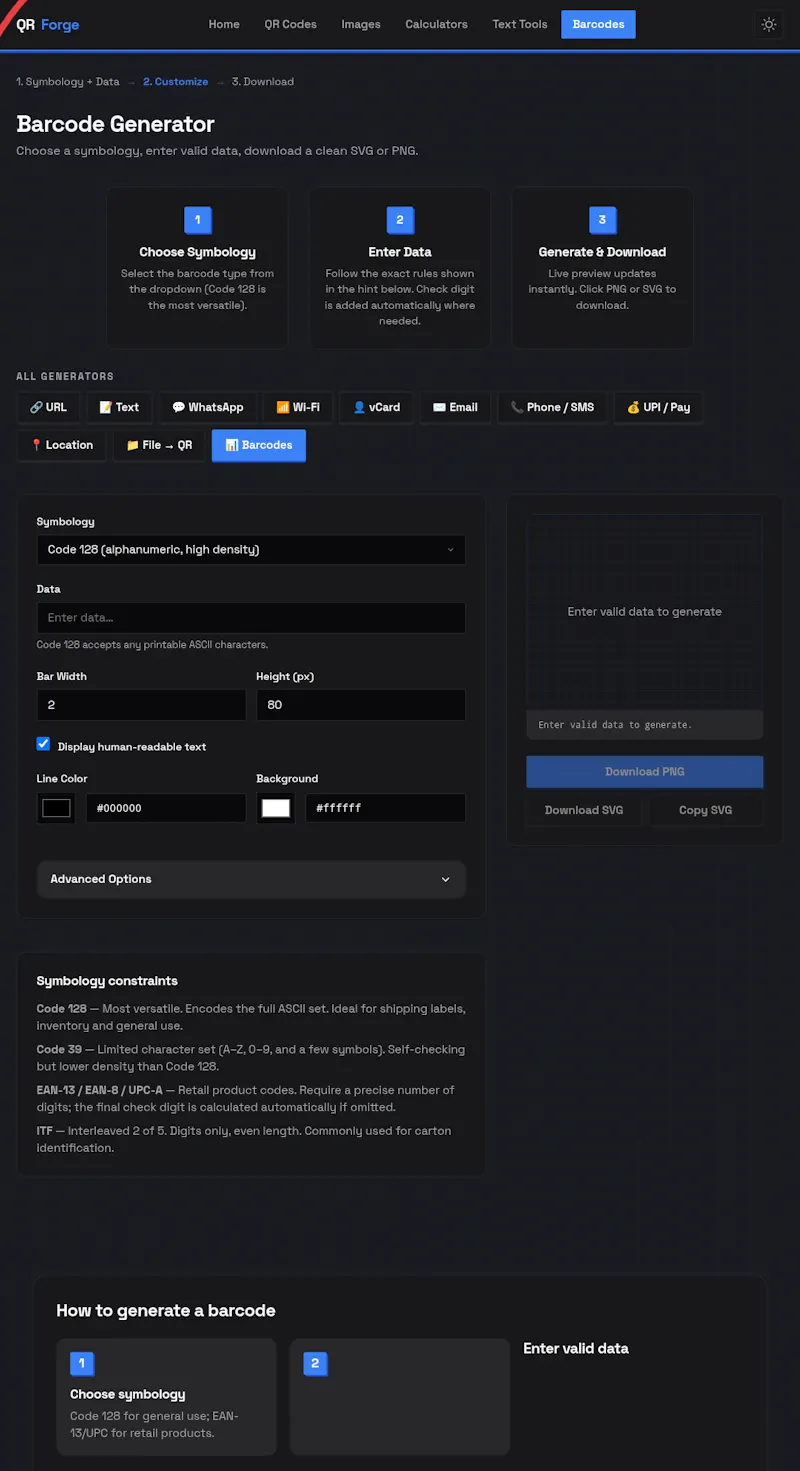
Task: Open the Background white color swatch
Action: click(x=276, y=808)
